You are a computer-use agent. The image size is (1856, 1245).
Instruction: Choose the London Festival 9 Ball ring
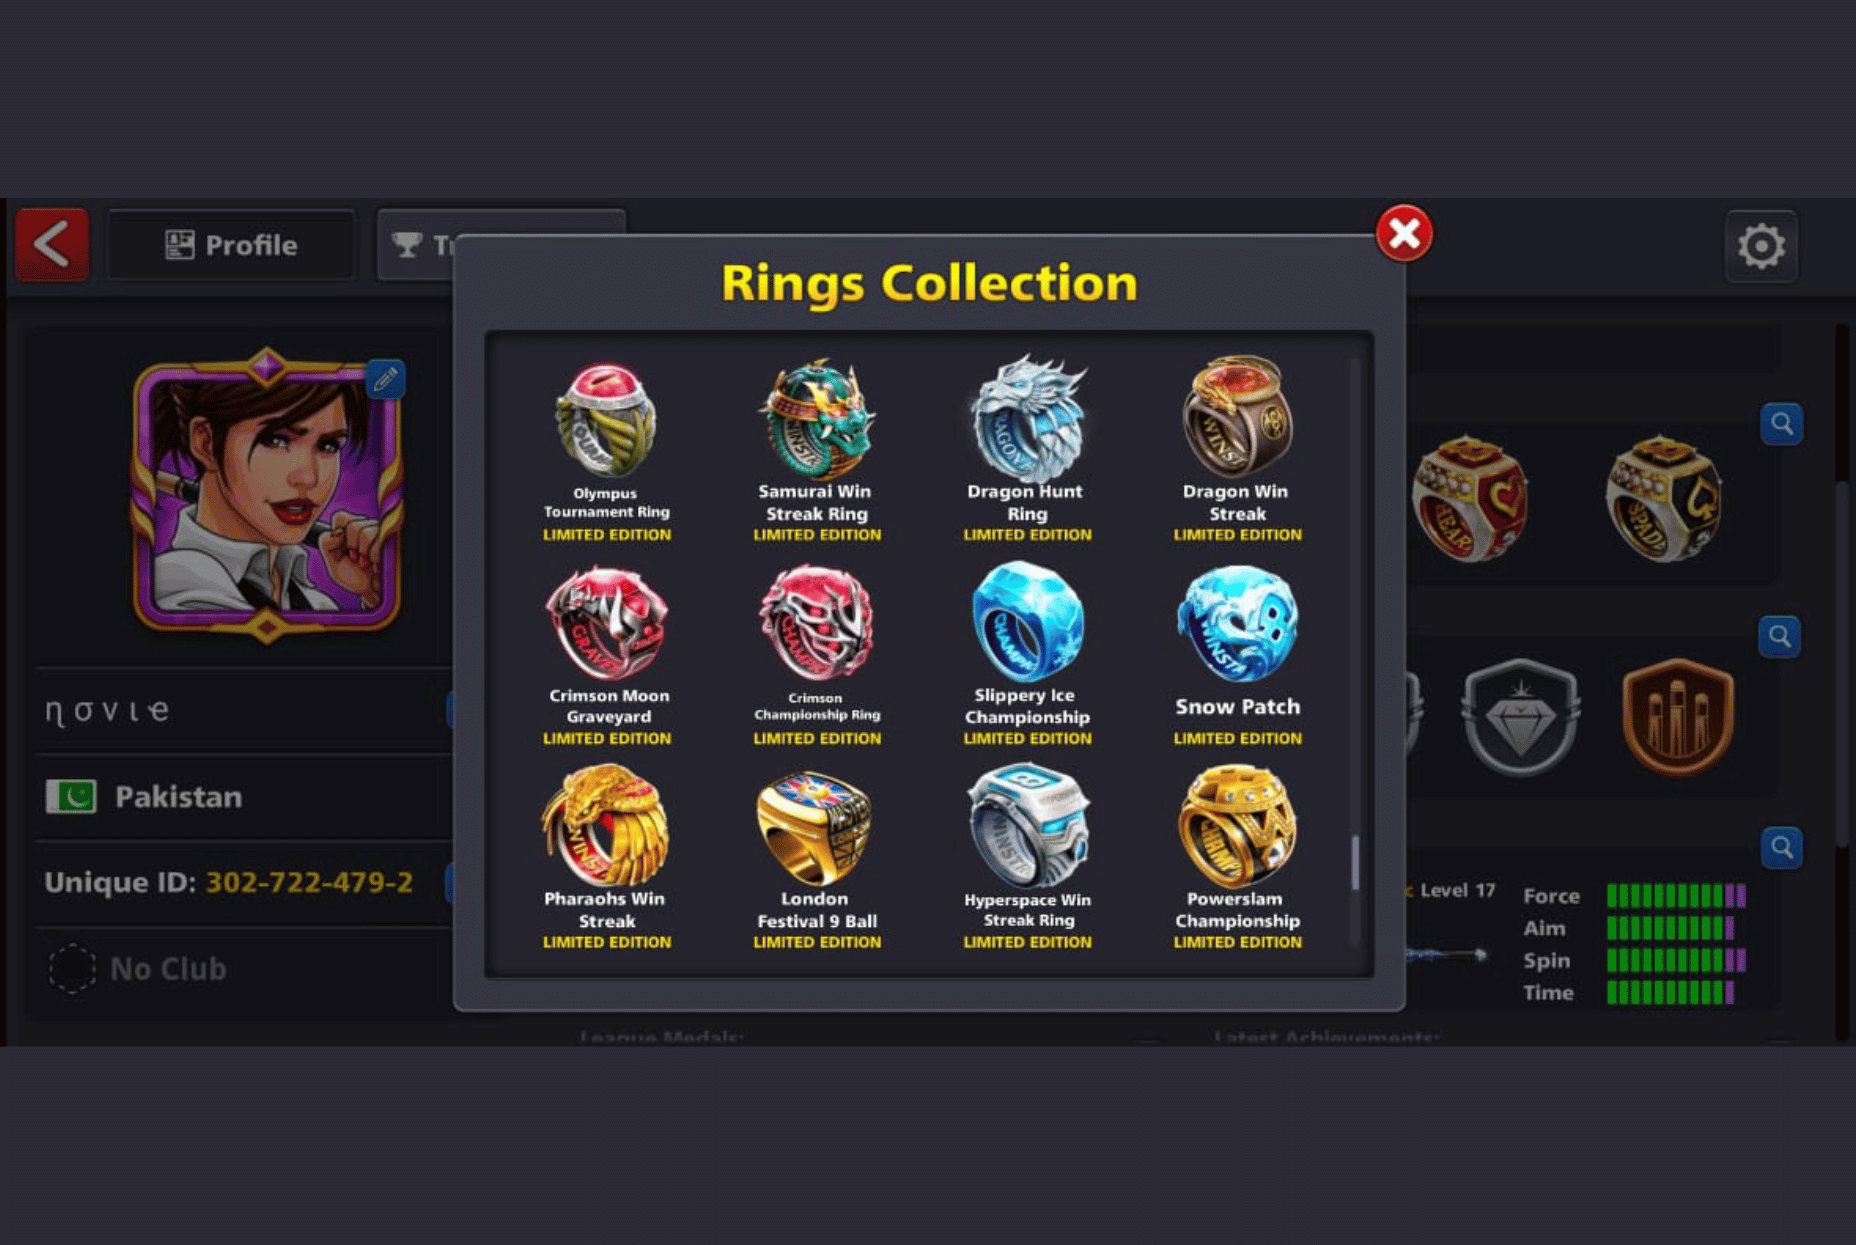pyautogui.click(x=817, y=858)
